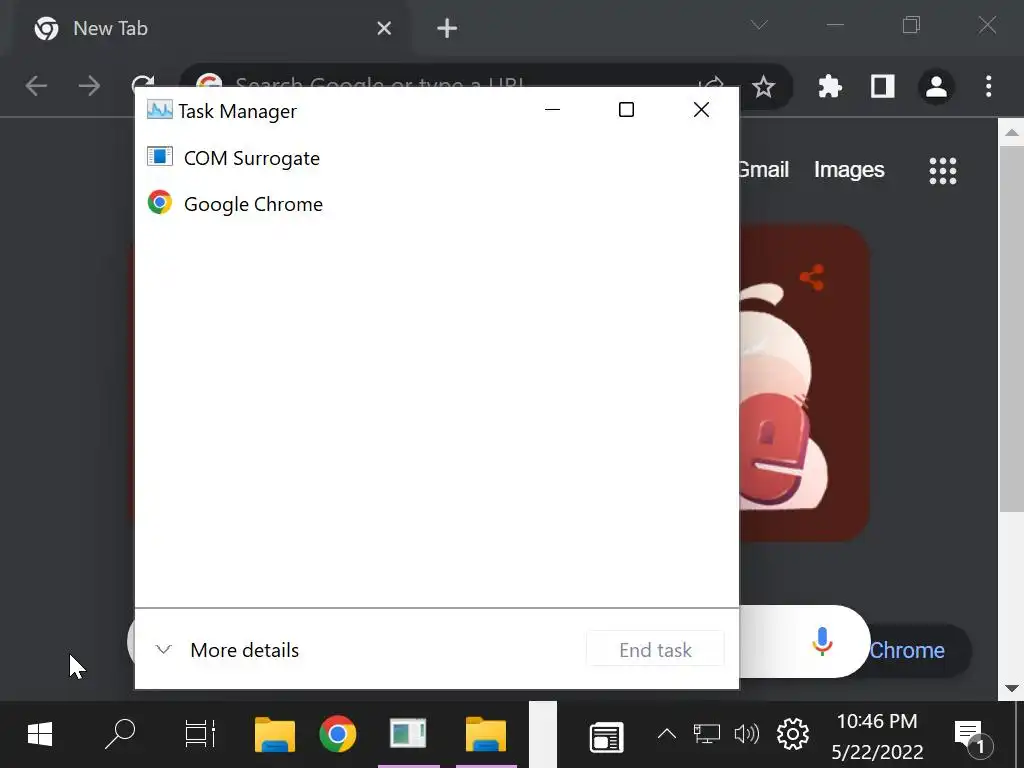Viewport: 1024px width, 768px height.
Task: Click the COM Surrogate process icon
Action: 159,157
